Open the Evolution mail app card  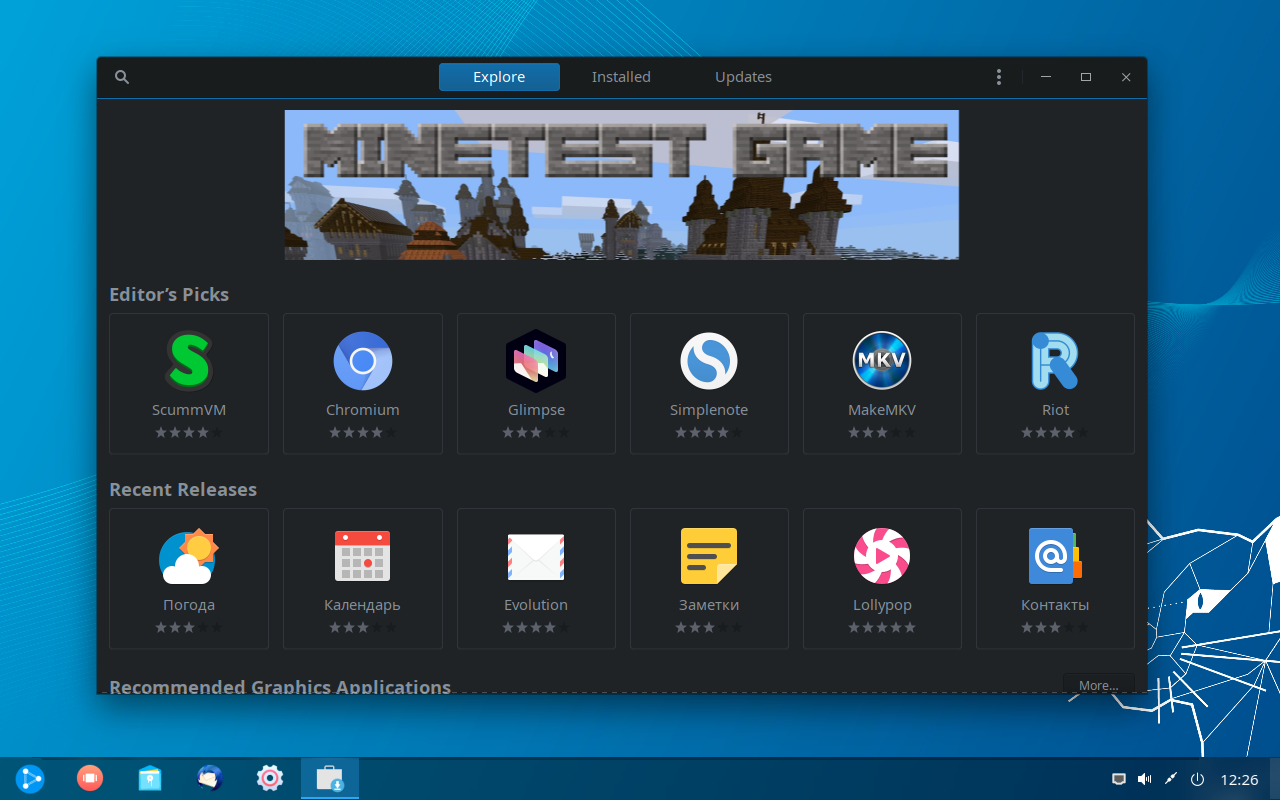(536, 579)
